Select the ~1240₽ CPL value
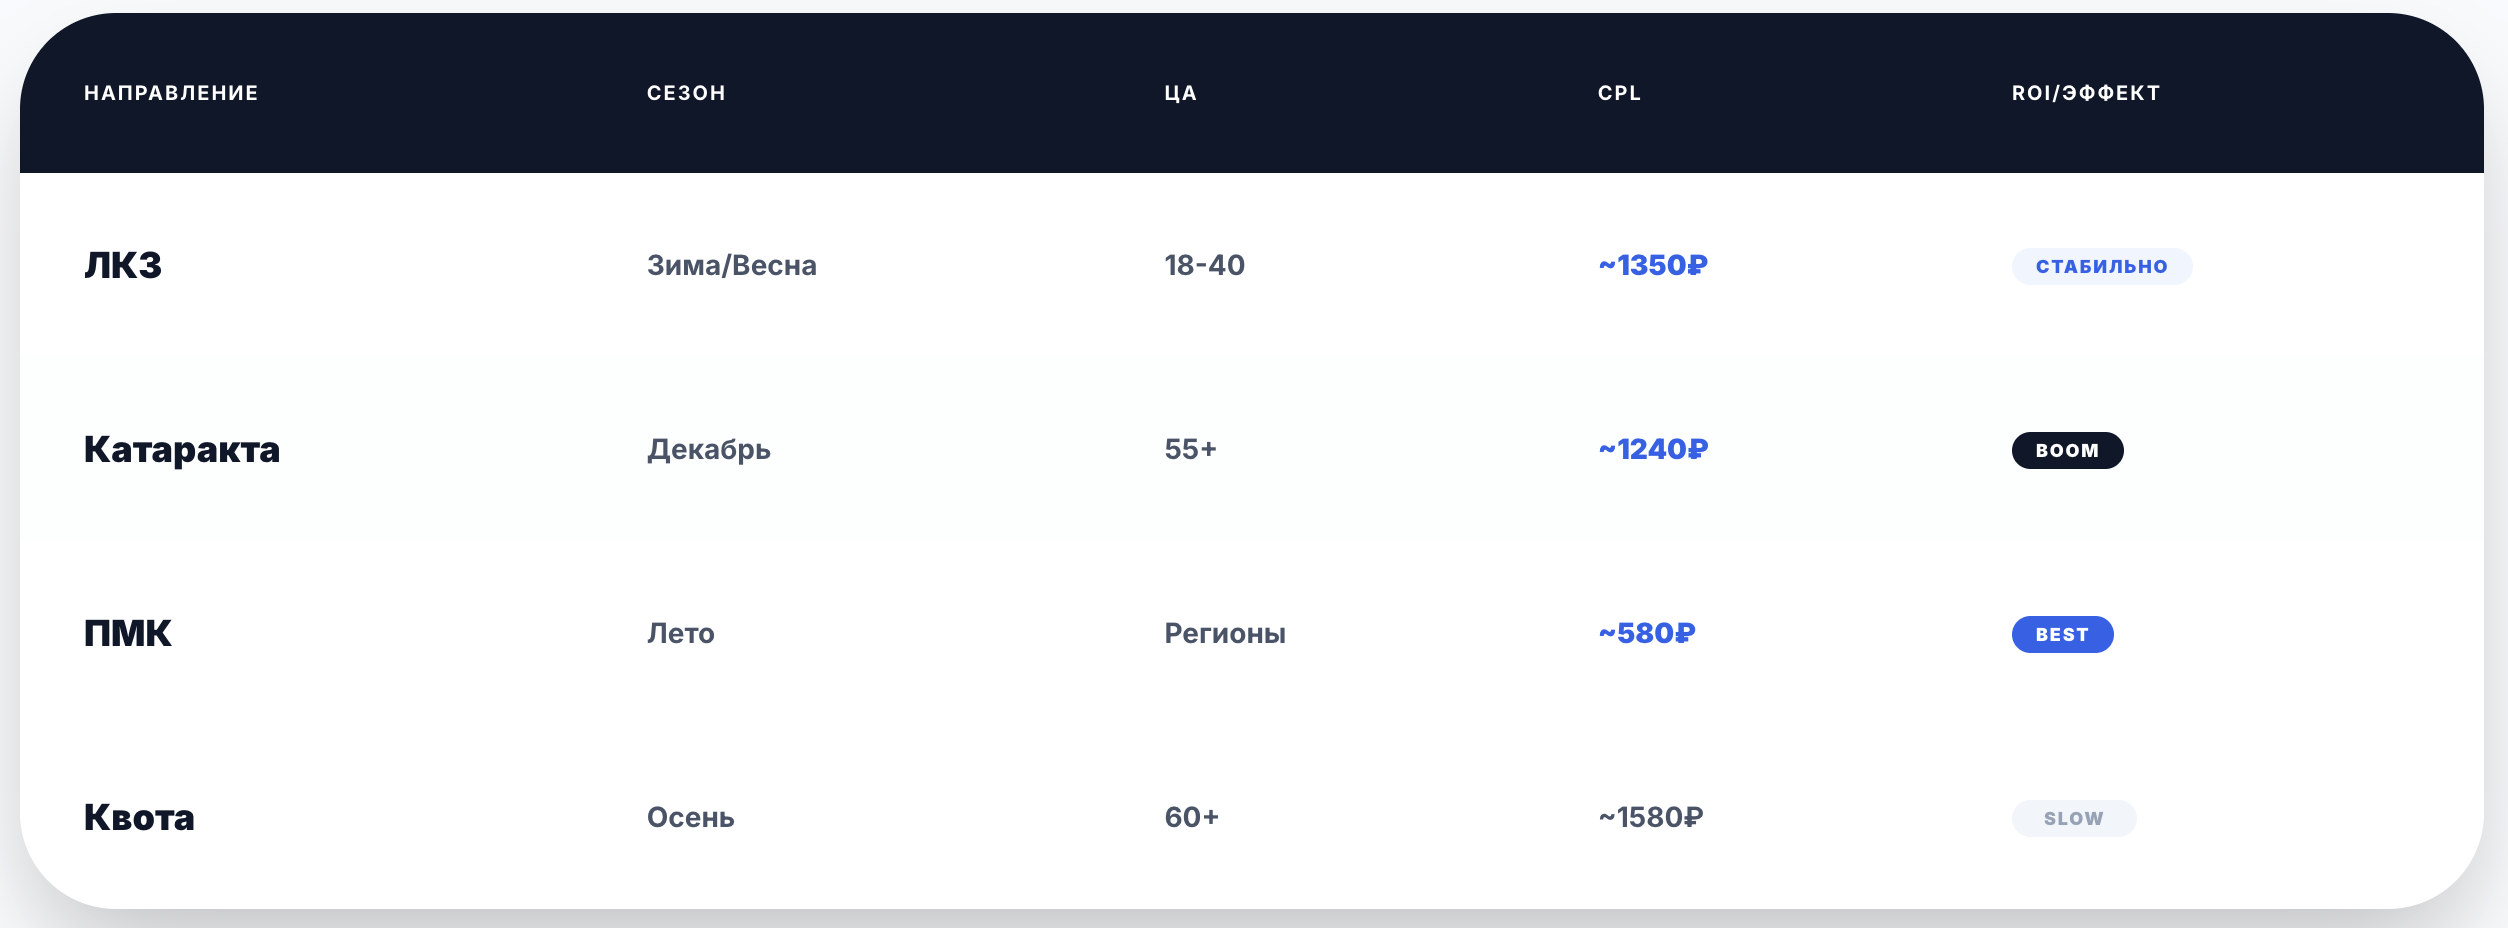This screenshot has height=928, width=2508. pyautogui.click(x=1653, y=449)
